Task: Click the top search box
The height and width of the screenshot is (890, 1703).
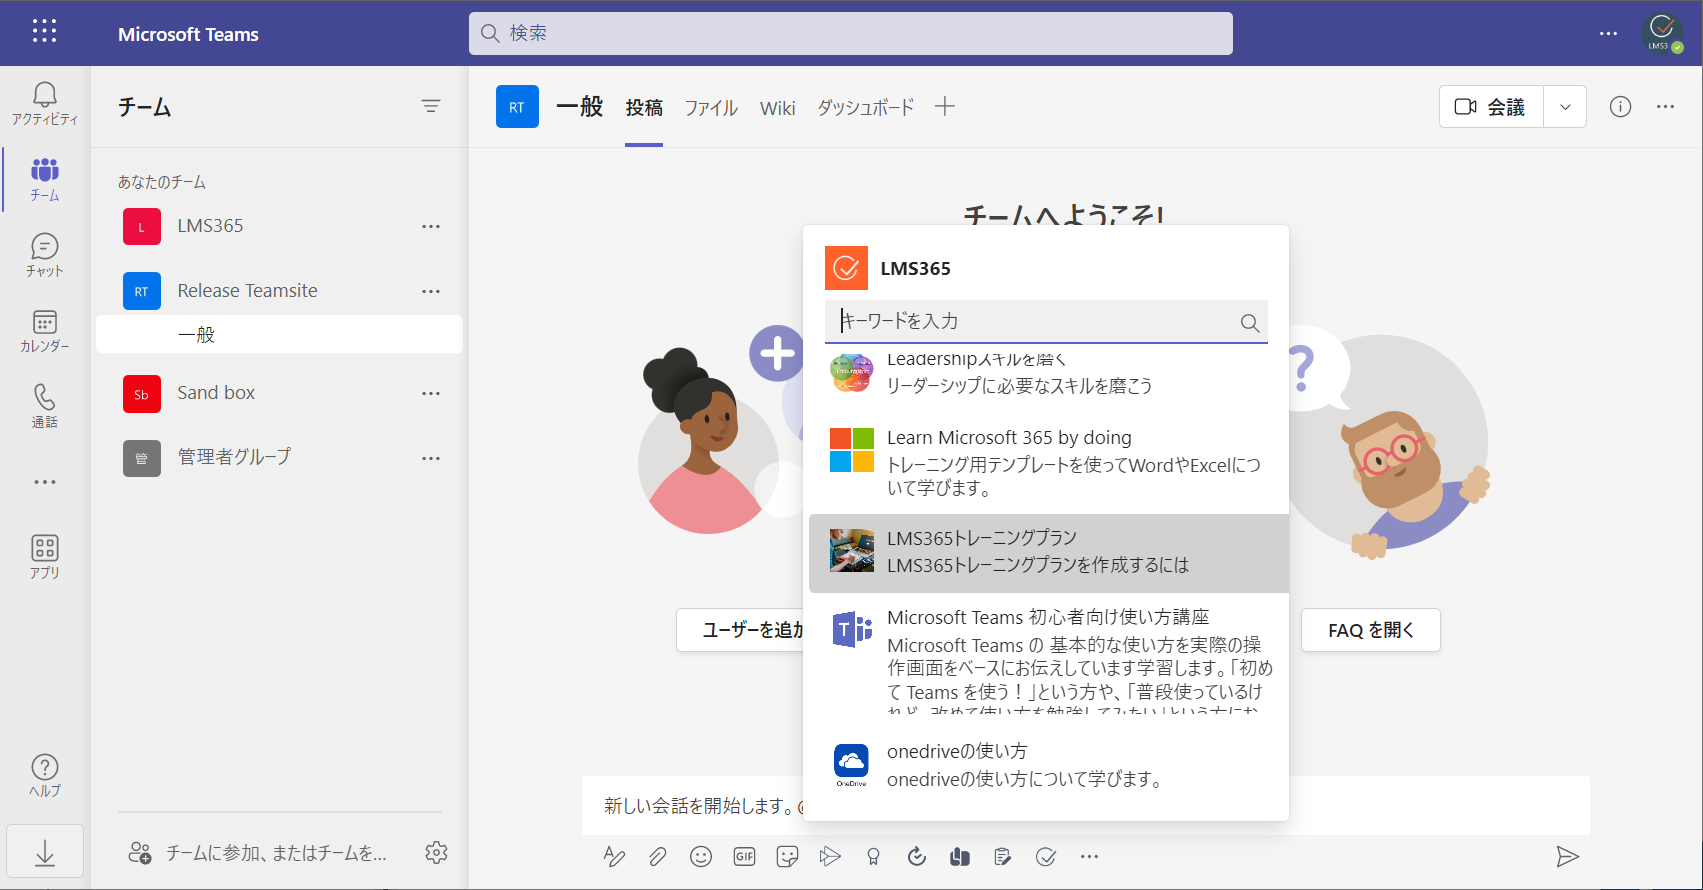Action: pyautogui.click(x=850, y=33)
